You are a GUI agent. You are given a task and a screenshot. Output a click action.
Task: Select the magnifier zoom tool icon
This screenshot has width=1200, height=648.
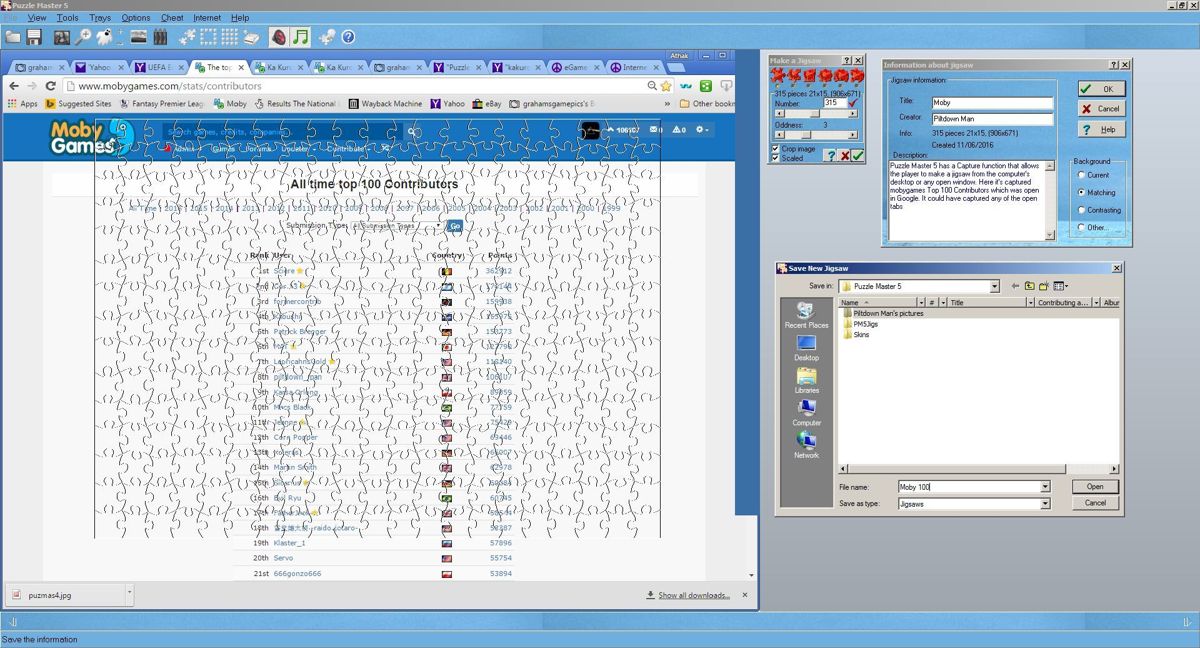tap(83, 37)
